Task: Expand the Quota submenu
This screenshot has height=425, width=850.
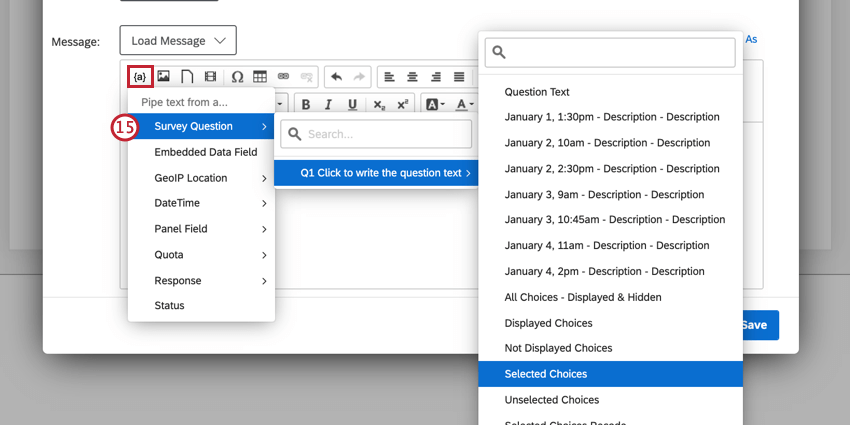Action: pos(201,255)
